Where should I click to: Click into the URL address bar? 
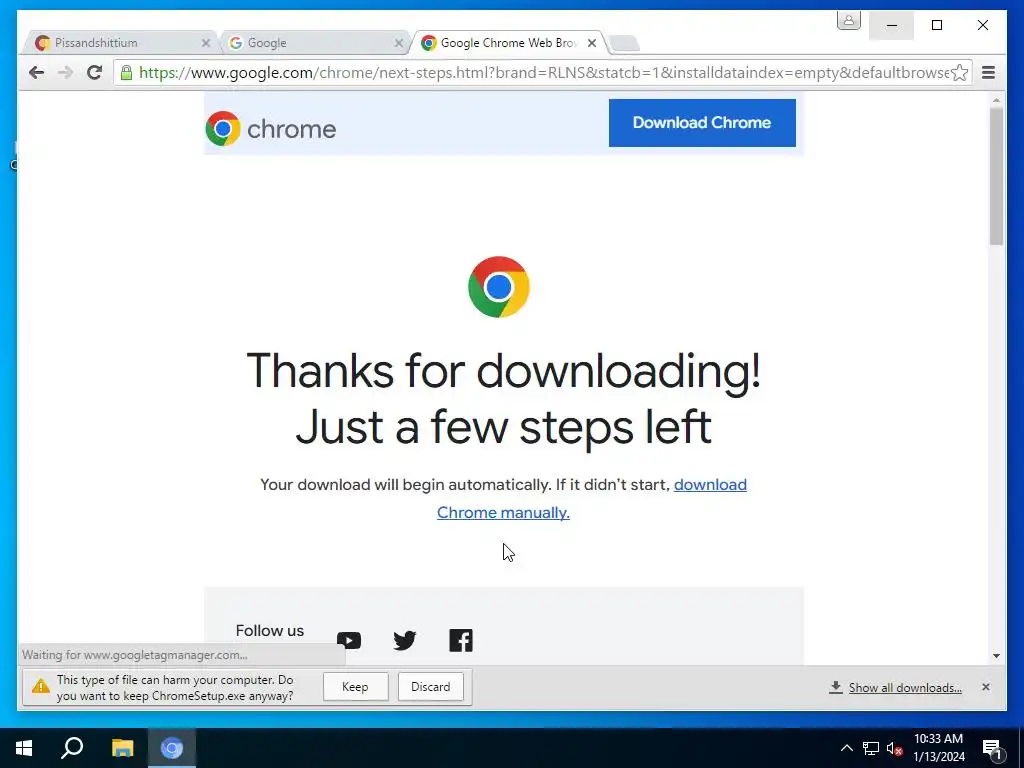[x=542, y=72]
